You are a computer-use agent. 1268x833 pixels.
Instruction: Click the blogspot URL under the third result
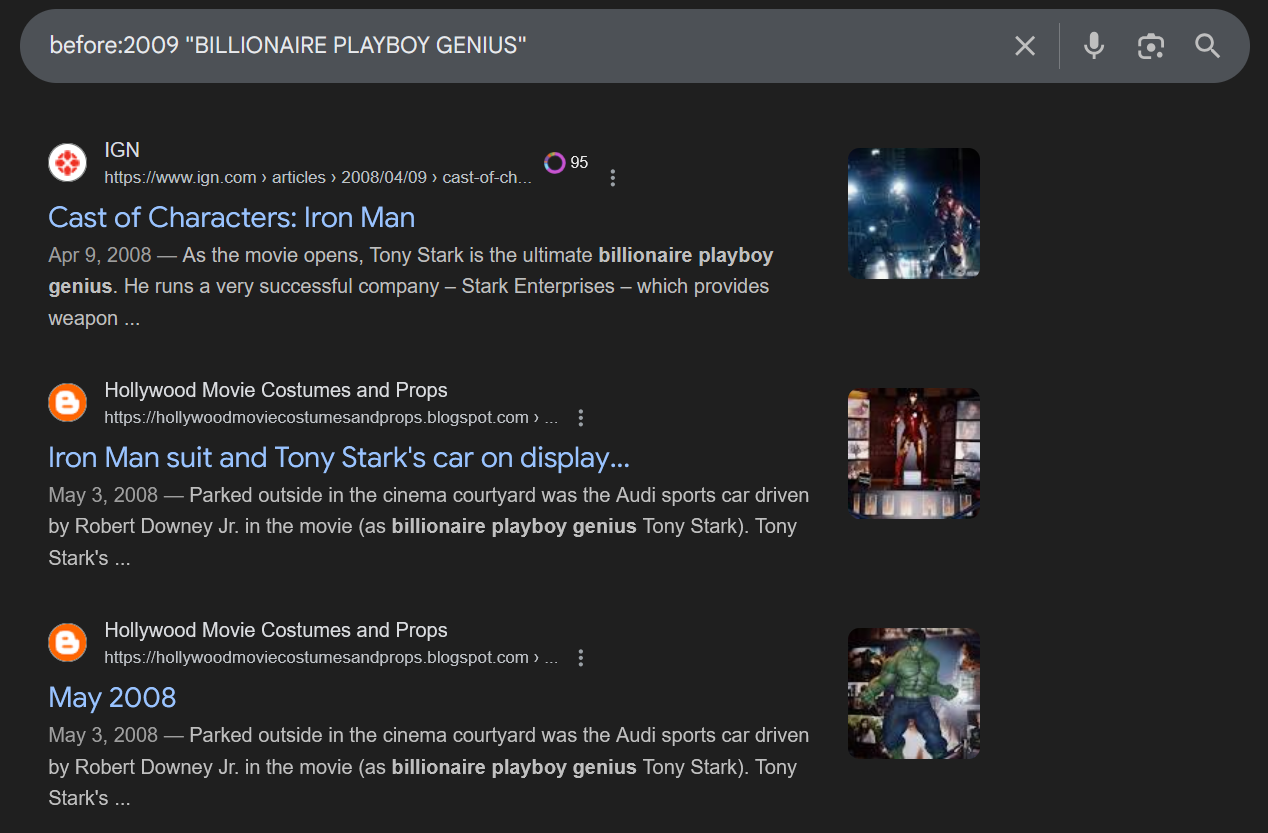(331, 657)
